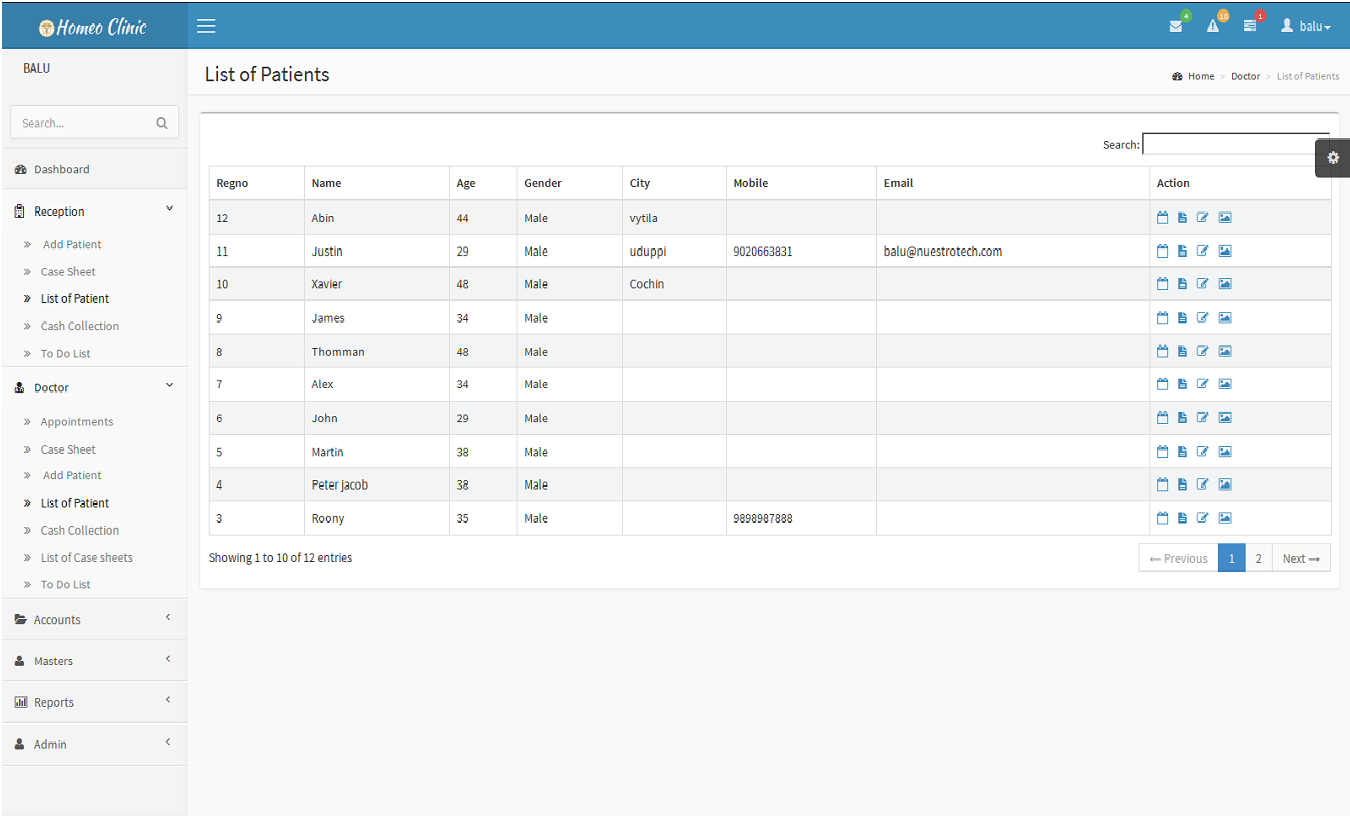Image resolution: width=1350 pixels, height=818 pixels.
Task: Click the Next pagination button
Action: pos(1301,559)
